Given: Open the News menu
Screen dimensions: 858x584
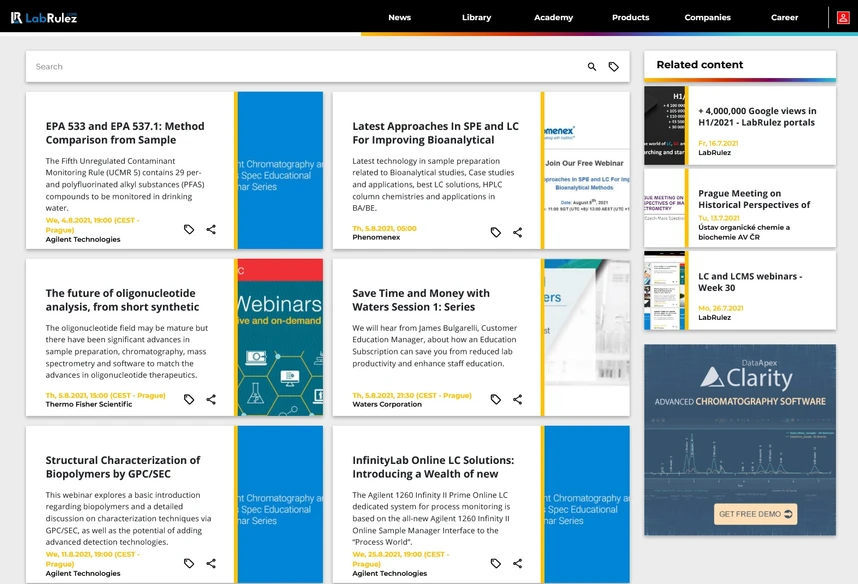Looking at the screenshot, I should pyautogui.click(x=399, y=18).
